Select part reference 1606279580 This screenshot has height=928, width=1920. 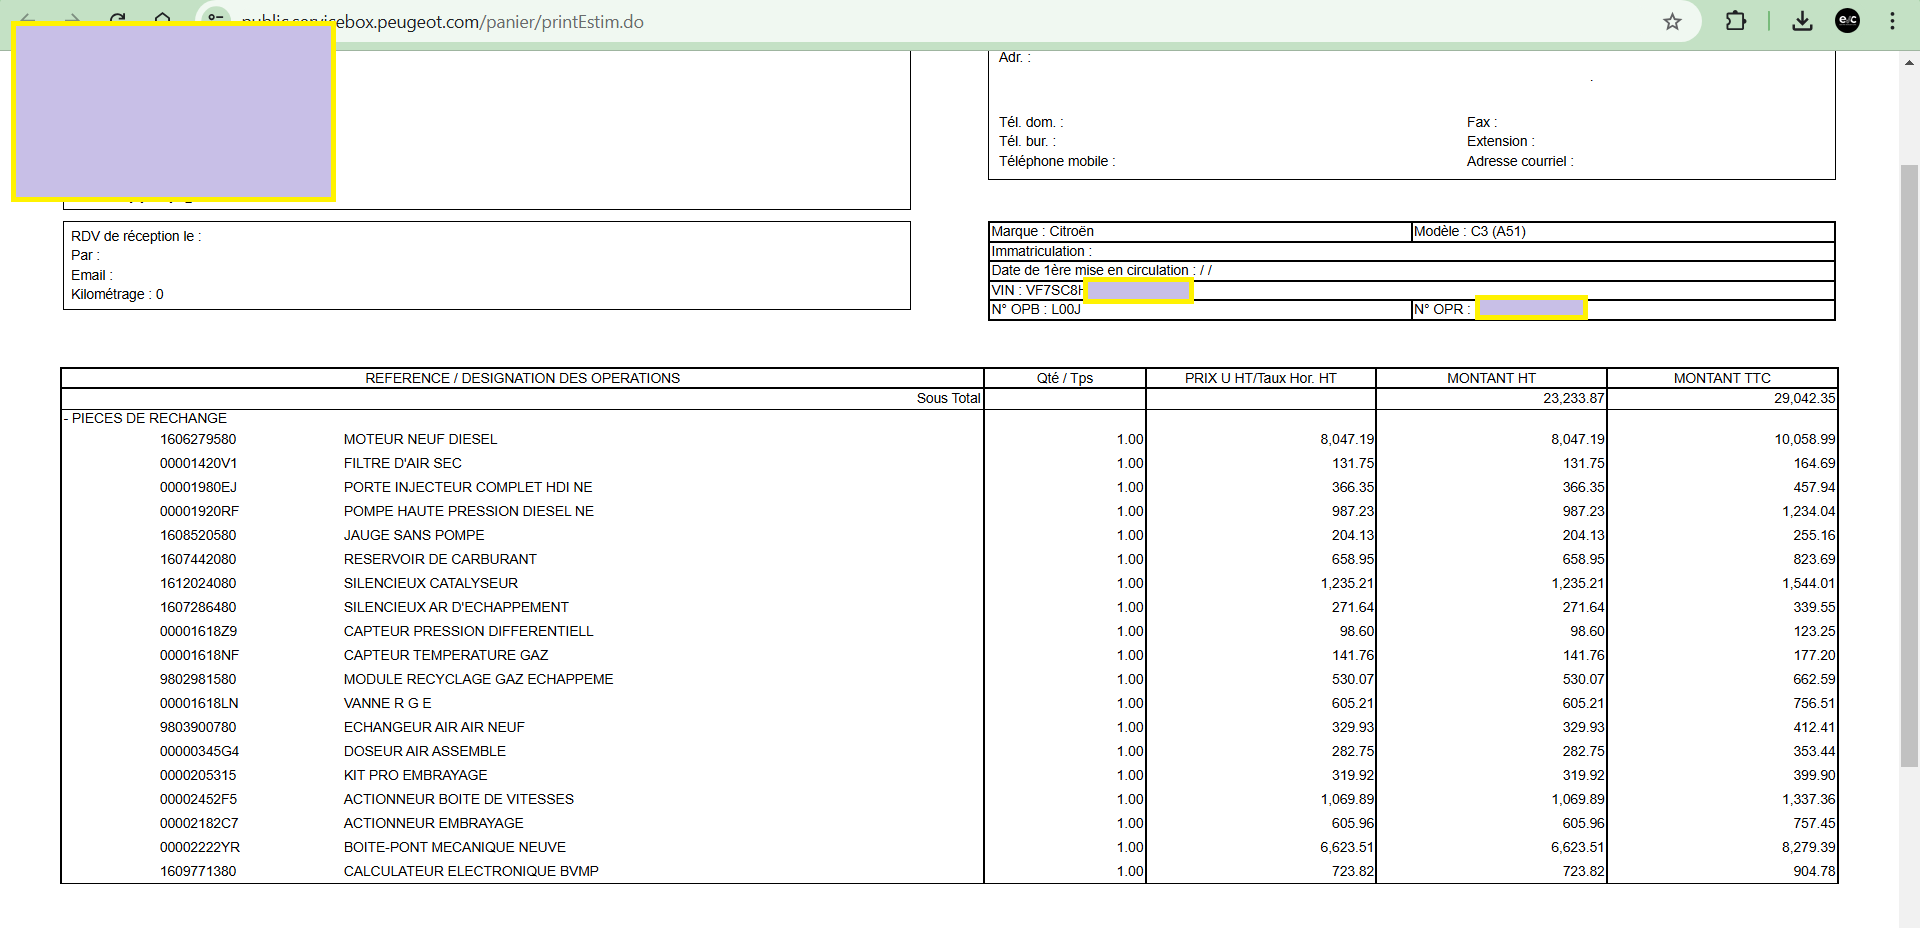coord(198,439)
